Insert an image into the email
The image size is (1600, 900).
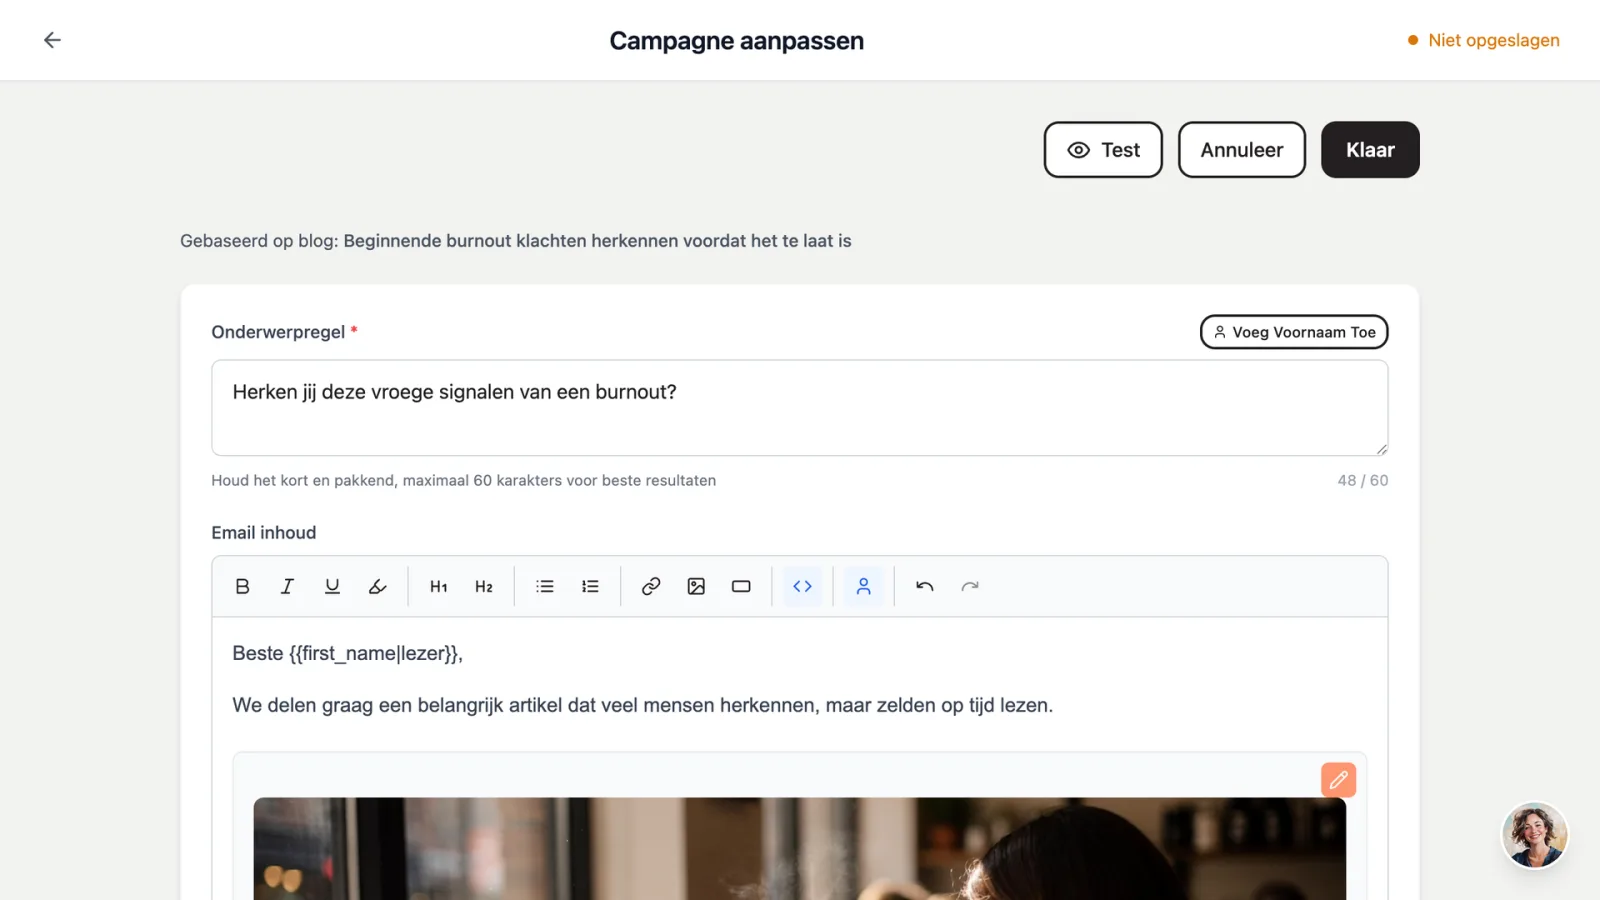tap(696, 586)
